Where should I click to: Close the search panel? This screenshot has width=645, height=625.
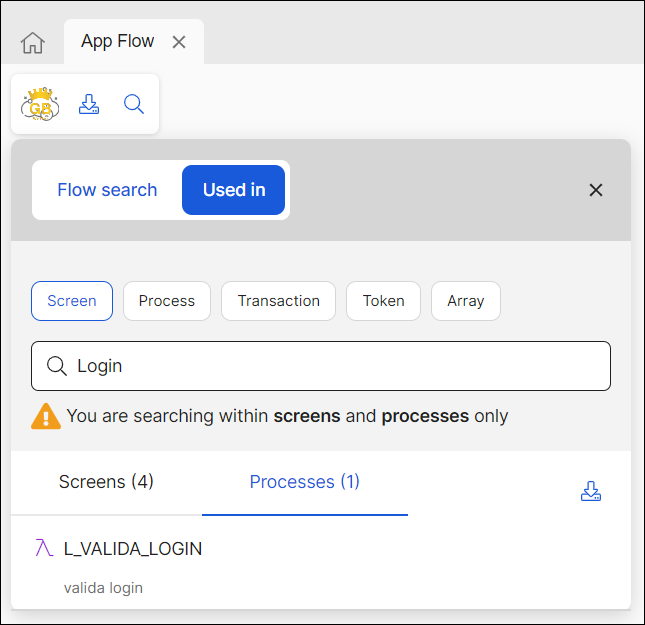coord(596,190)
